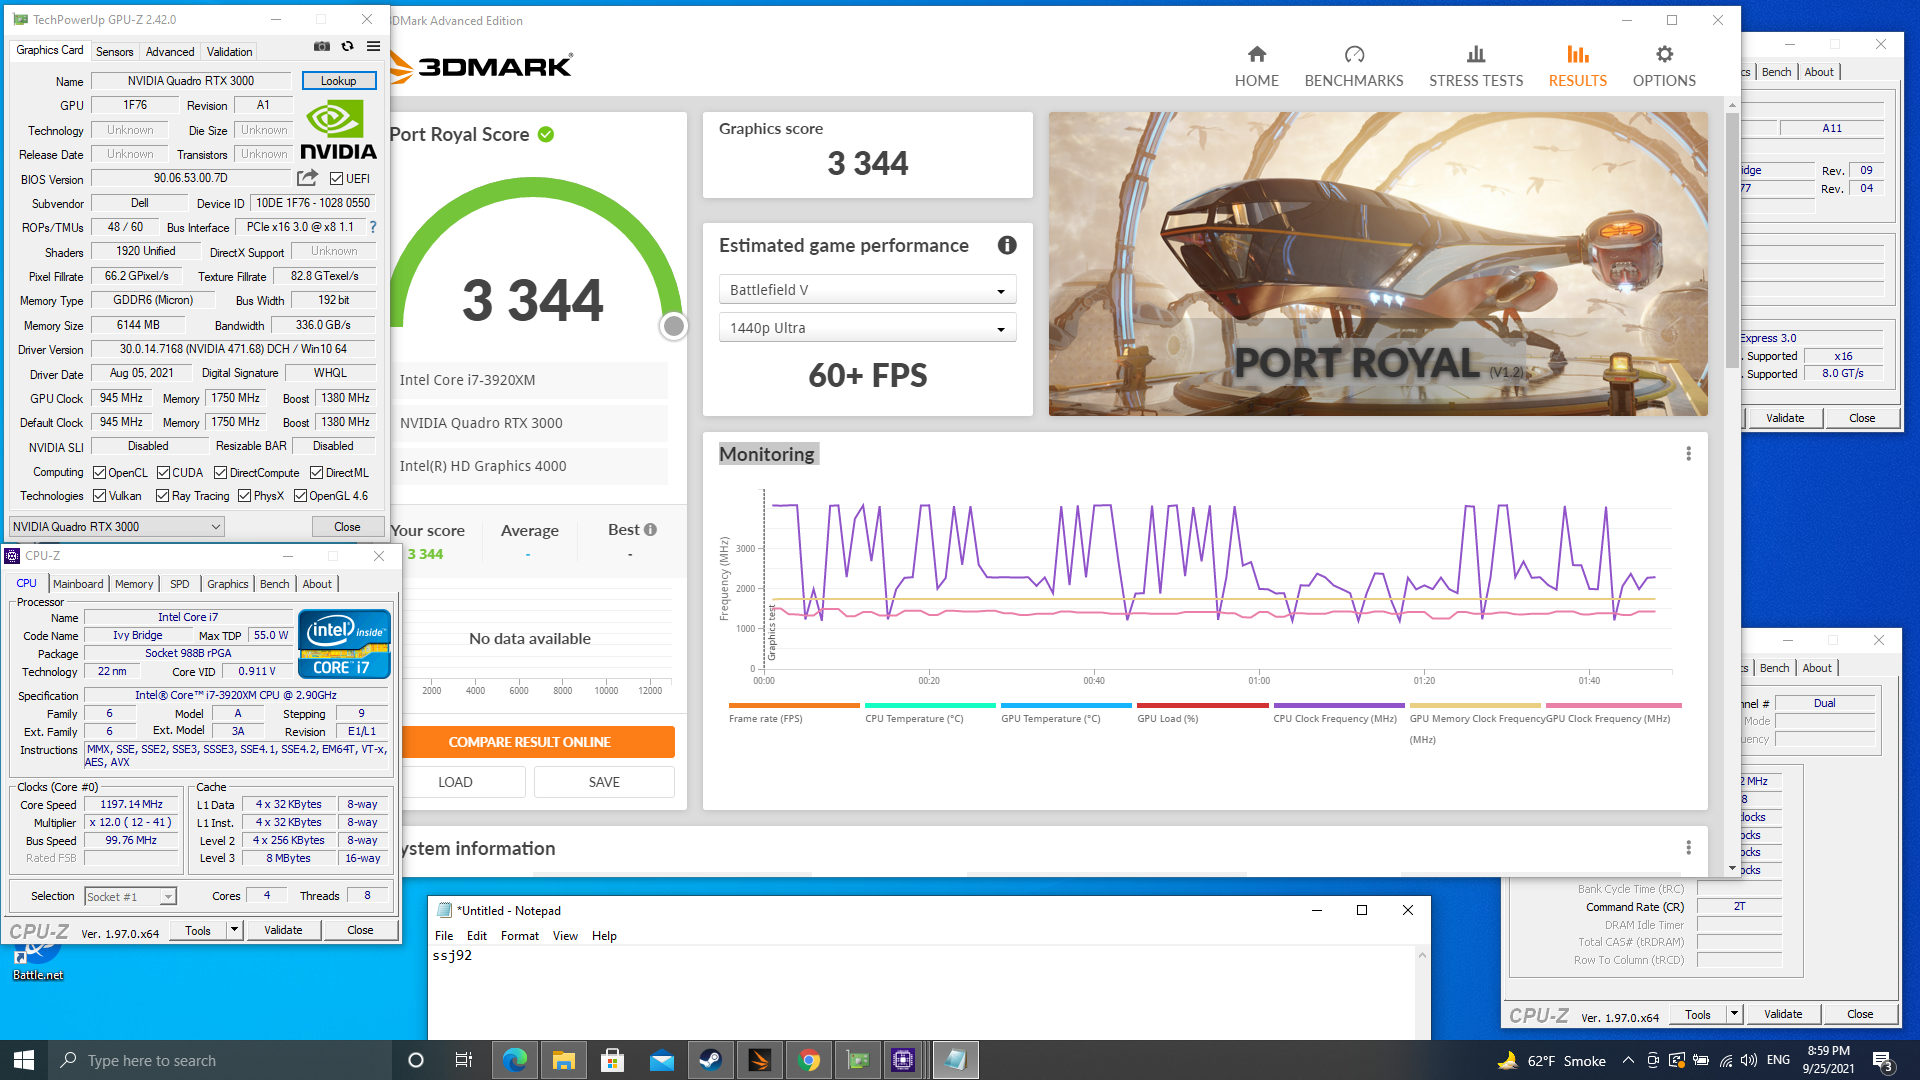Open the GPU-Z hamburger menu
1920x1080 pixels.
(x=373, y=46)
